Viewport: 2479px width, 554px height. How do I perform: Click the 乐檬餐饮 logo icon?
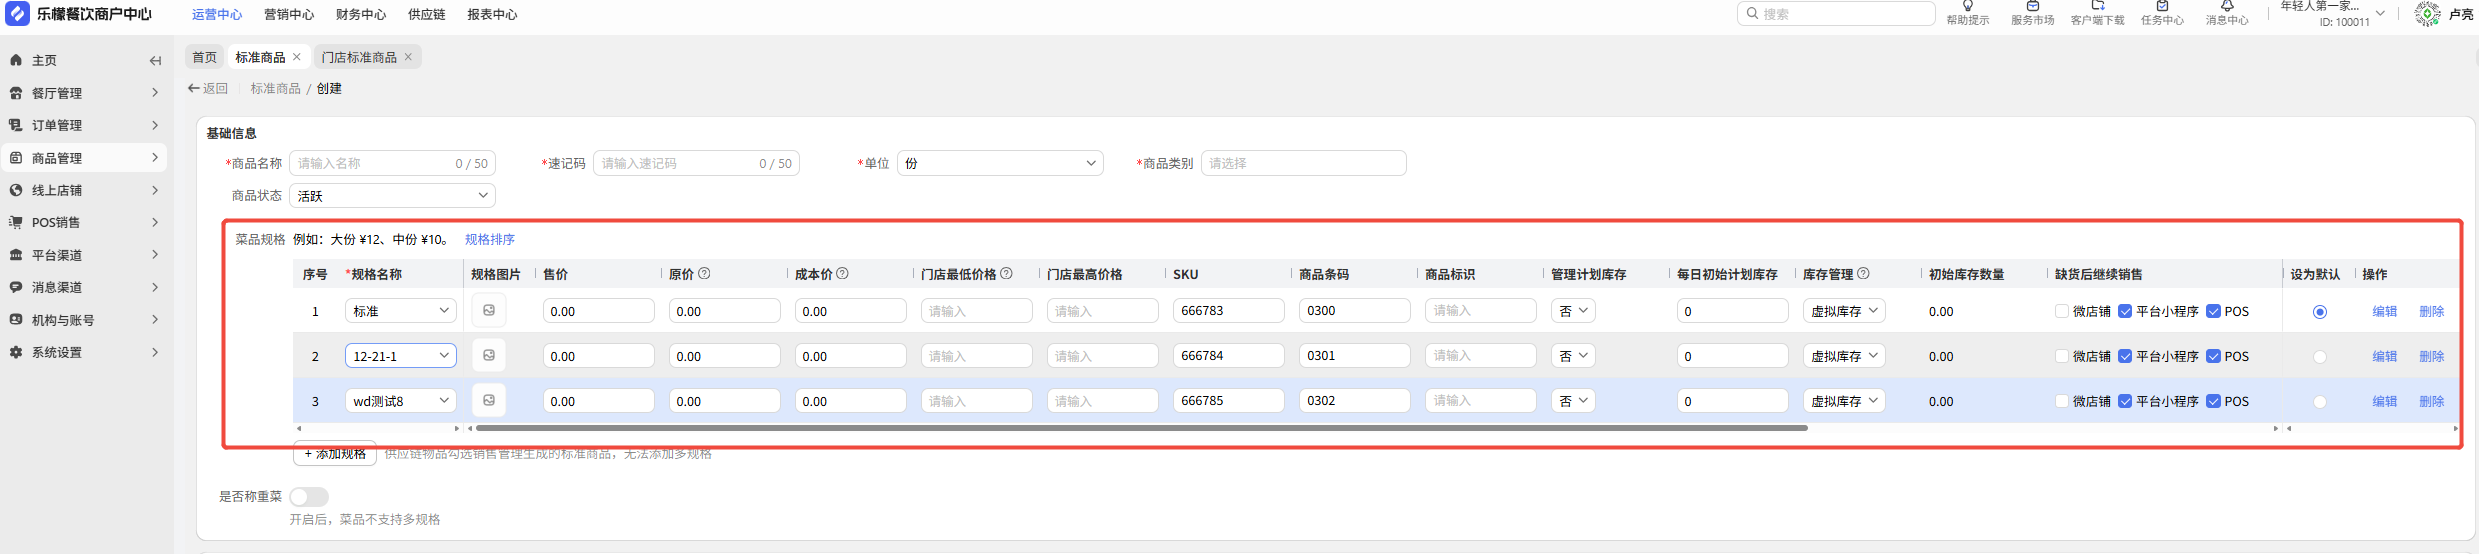[17, 14]
